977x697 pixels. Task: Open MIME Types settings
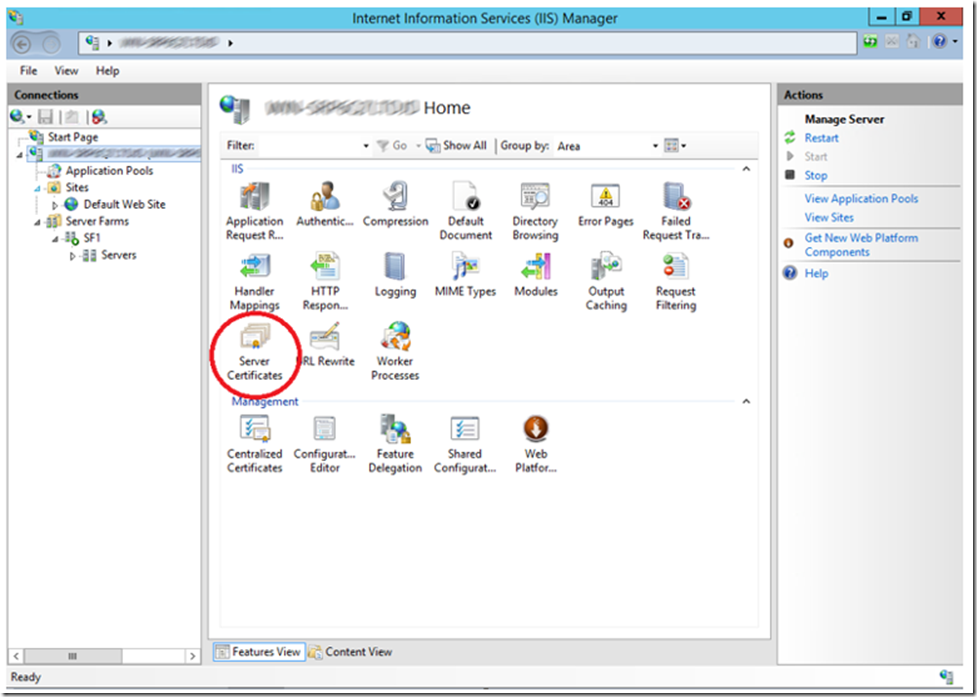[465, 274]
